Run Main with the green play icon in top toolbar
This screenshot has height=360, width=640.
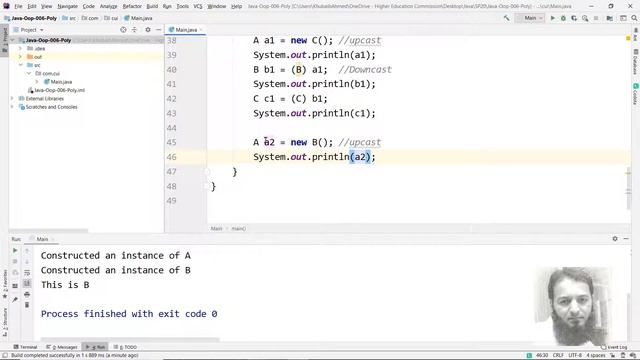(553, 18)
